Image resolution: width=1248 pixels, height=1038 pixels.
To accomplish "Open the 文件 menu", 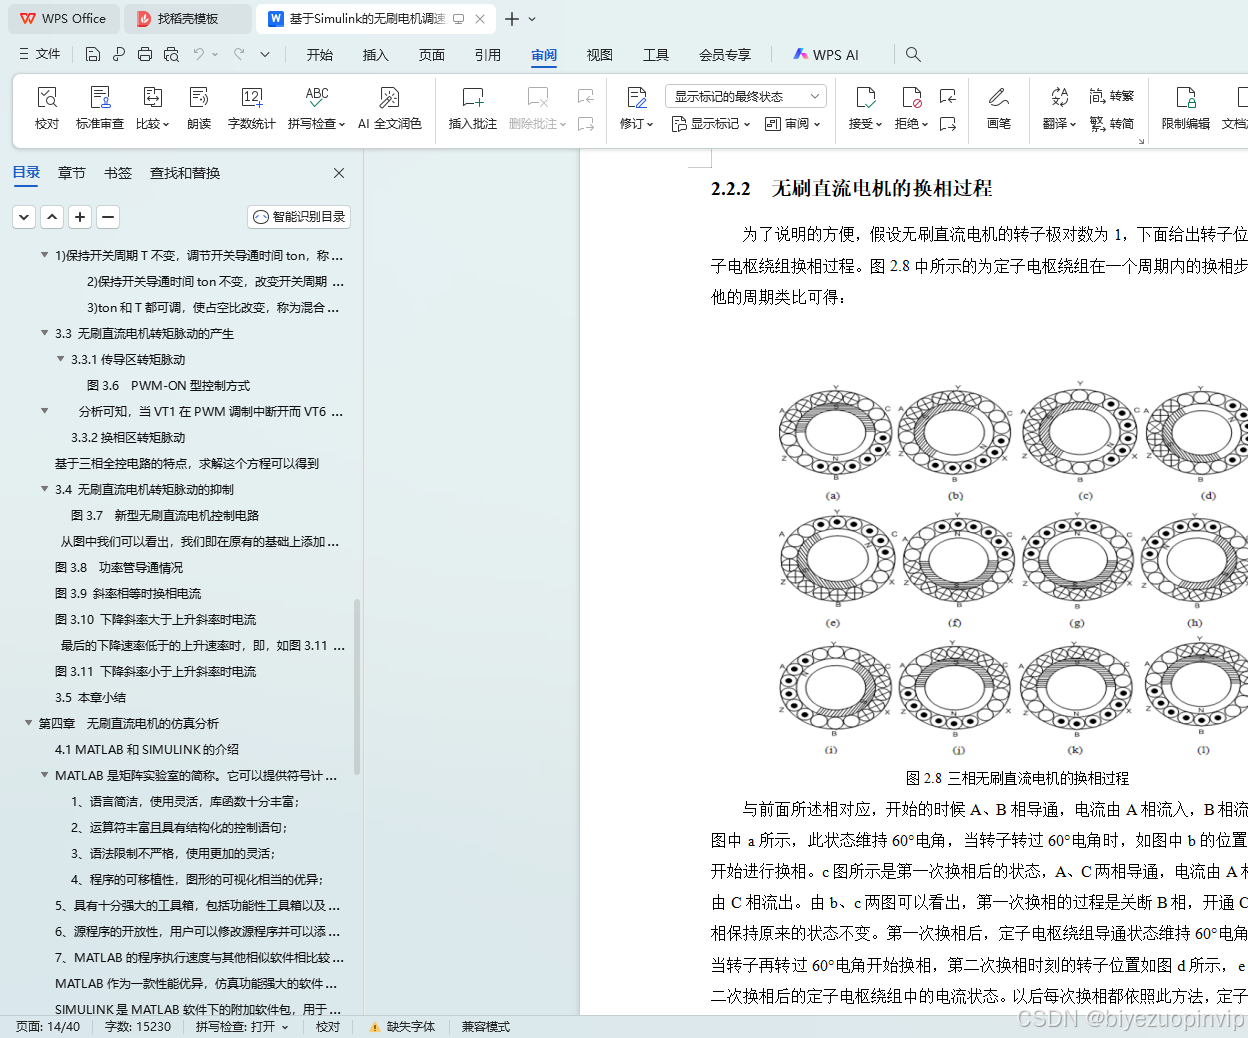I will [39, 54].
